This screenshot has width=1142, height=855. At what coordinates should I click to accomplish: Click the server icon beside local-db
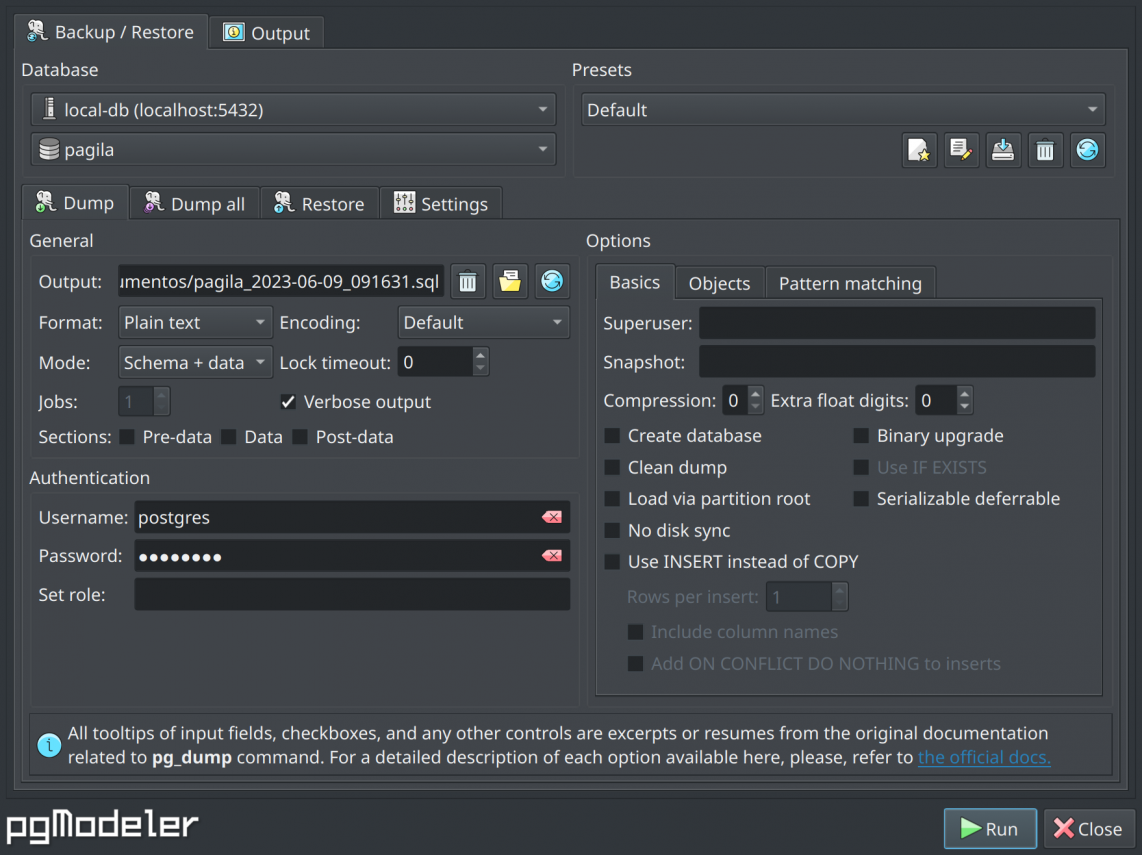click(49, 109)
